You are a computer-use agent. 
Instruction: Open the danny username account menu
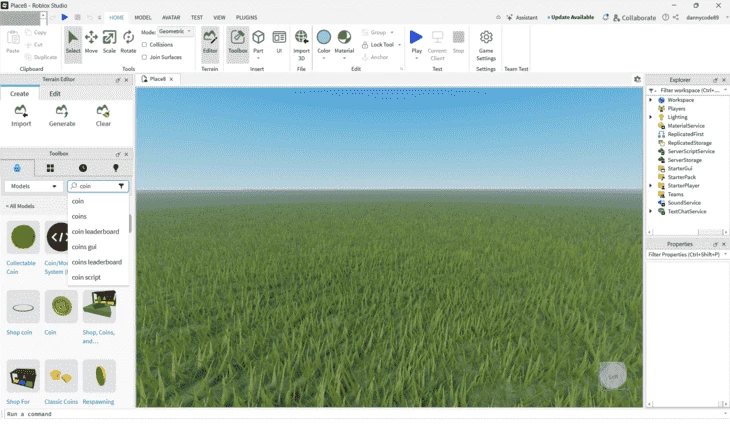click(x=702, y=18)
